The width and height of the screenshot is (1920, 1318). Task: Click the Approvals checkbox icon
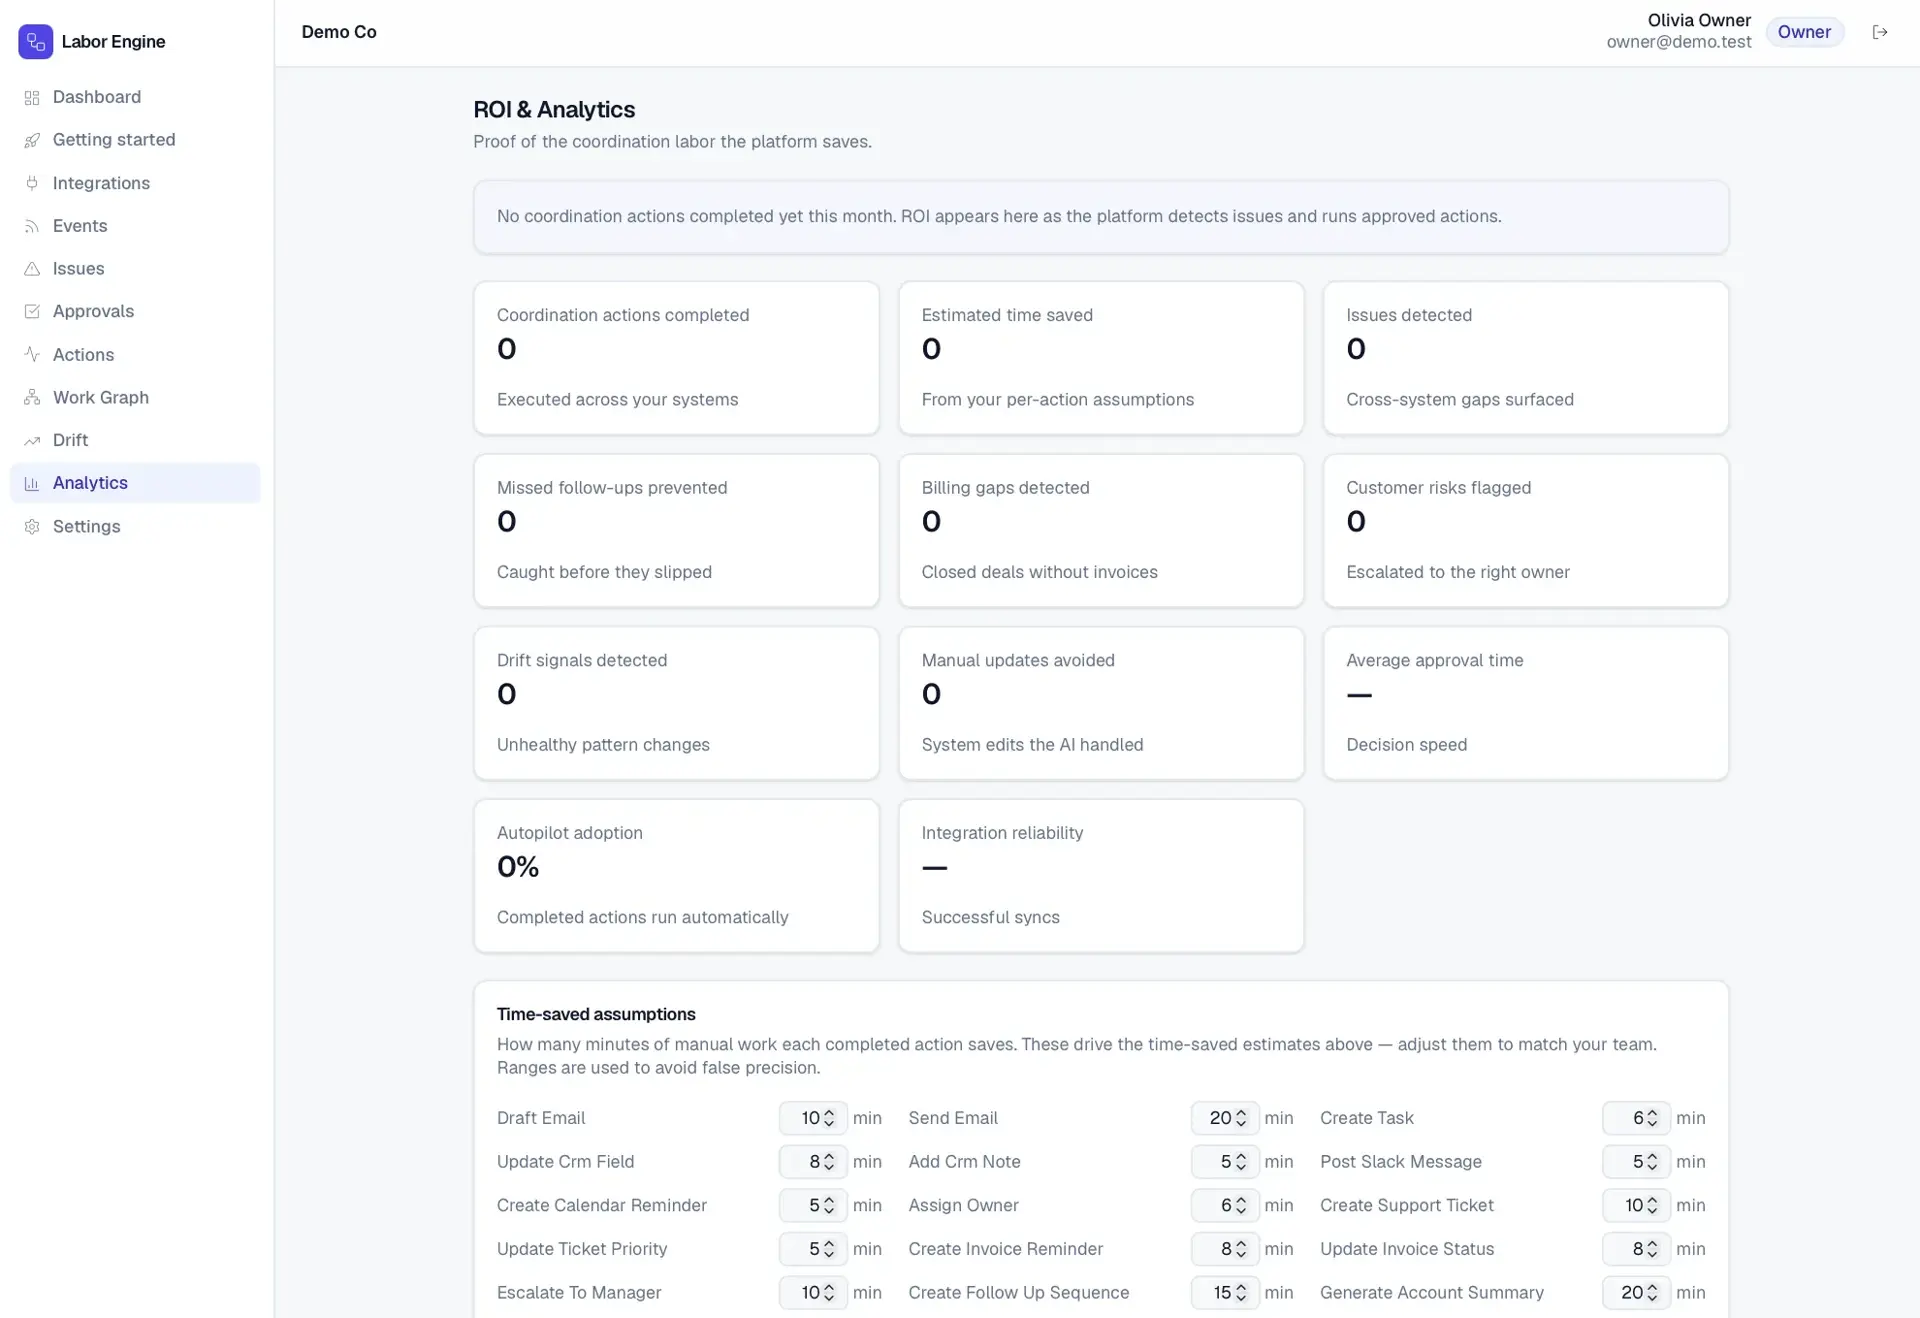click(x=32, y=311)
